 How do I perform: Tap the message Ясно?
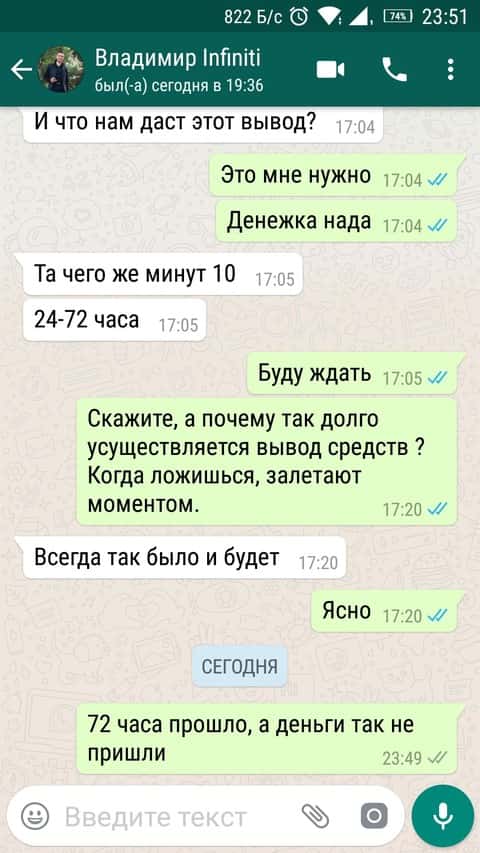pyautogui.click(x=384, y=611)
